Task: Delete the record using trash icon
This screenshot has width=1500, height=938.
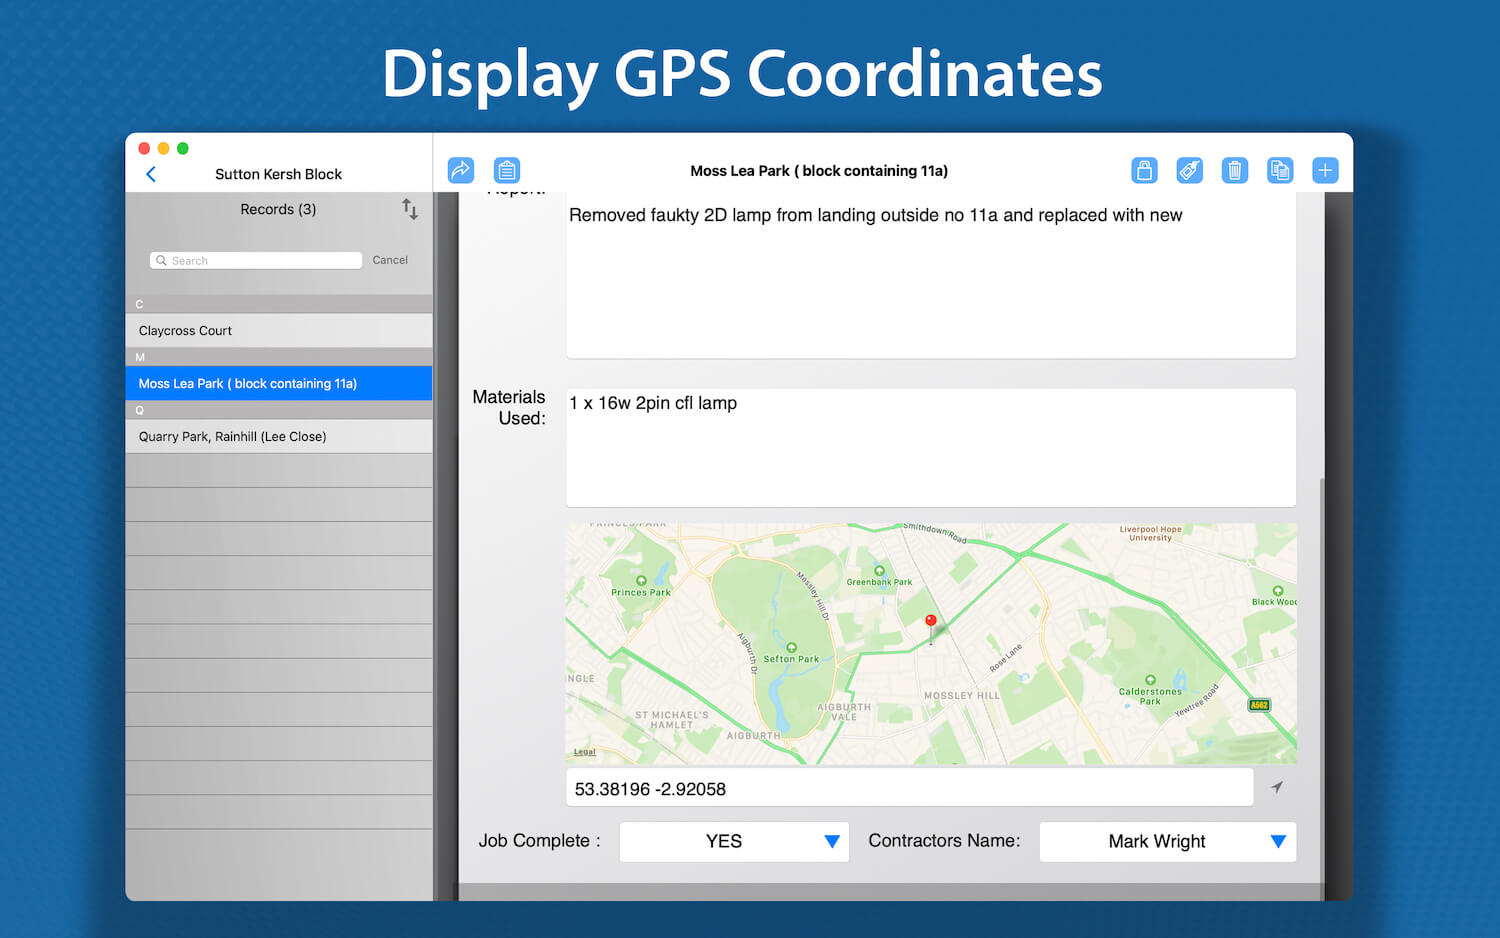Action: tap(1234, 170)
